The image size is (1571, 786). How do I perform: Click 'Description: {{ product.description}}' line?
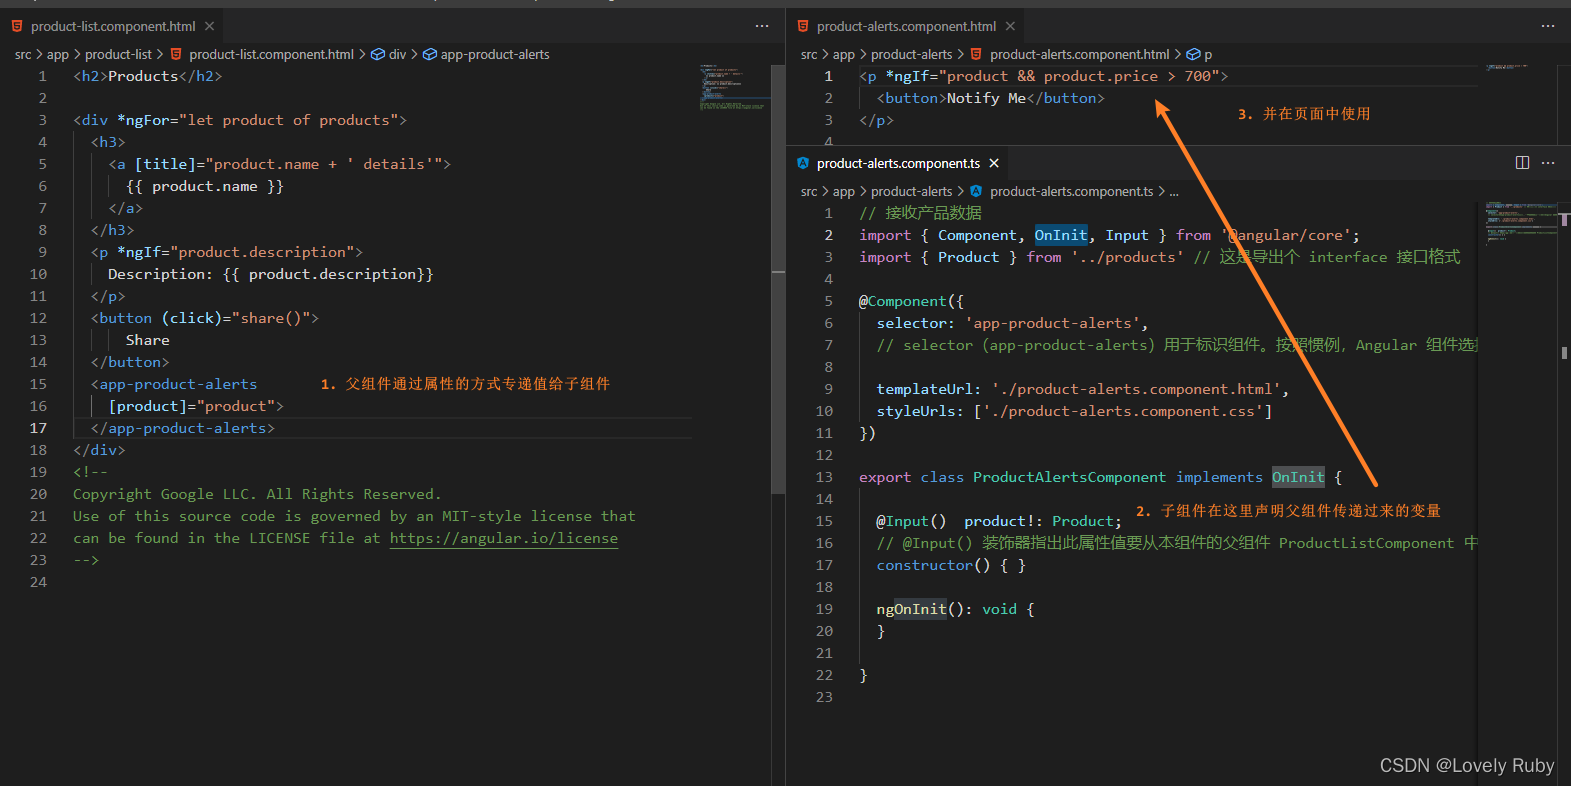[270, 274]
